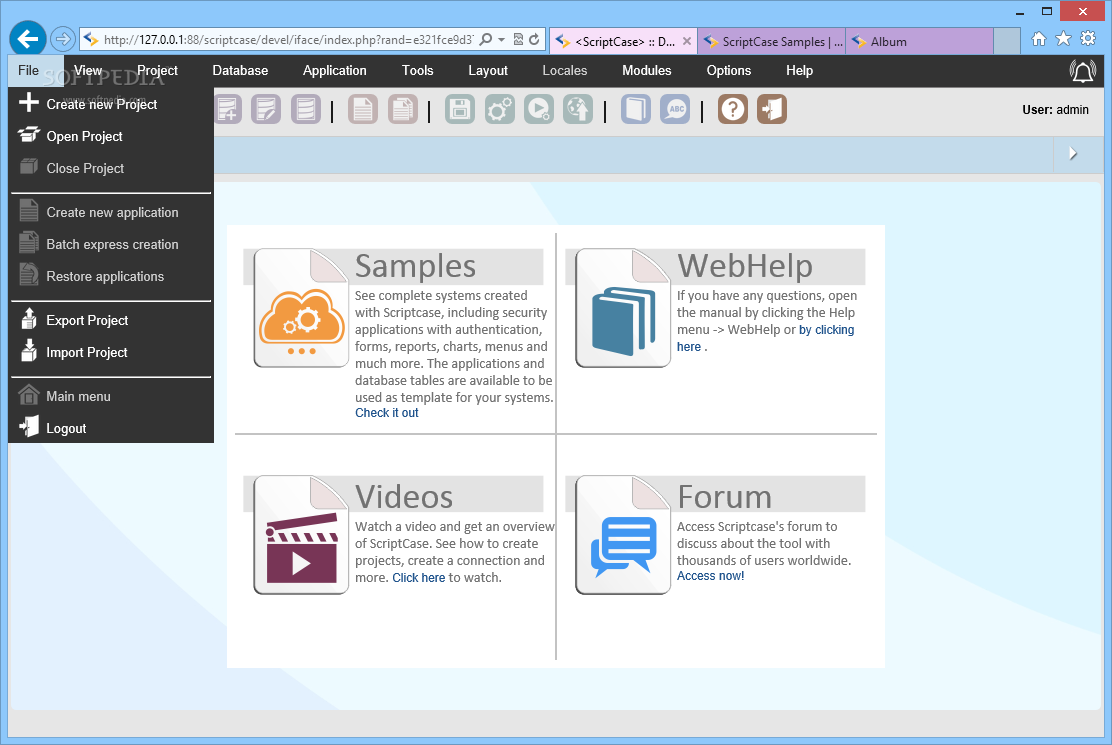Switch to the Album browser tab
This screenshot has height=745, width=1112.
(920, 41)
